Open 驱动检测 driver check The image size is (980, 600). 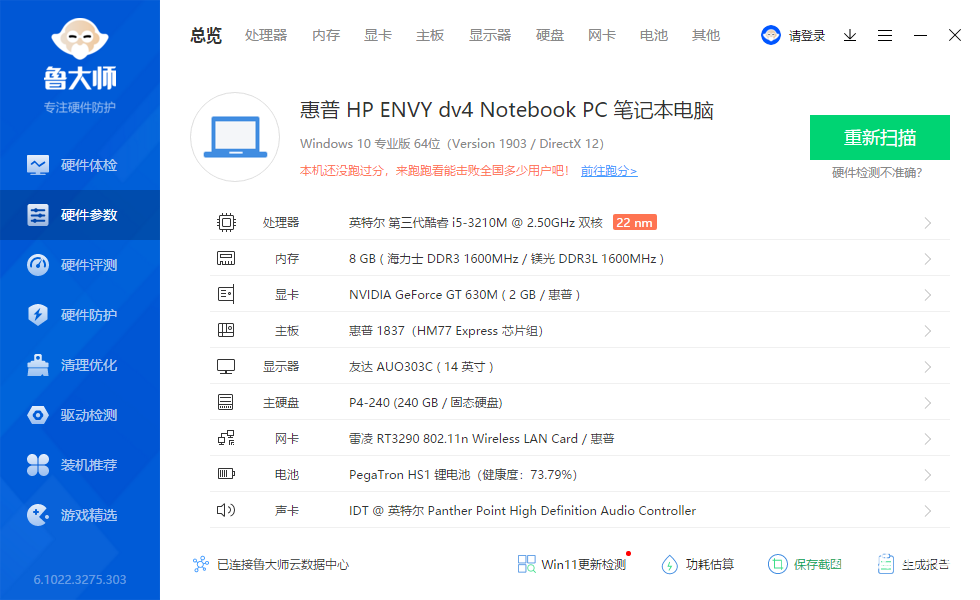tap(80, 415)
